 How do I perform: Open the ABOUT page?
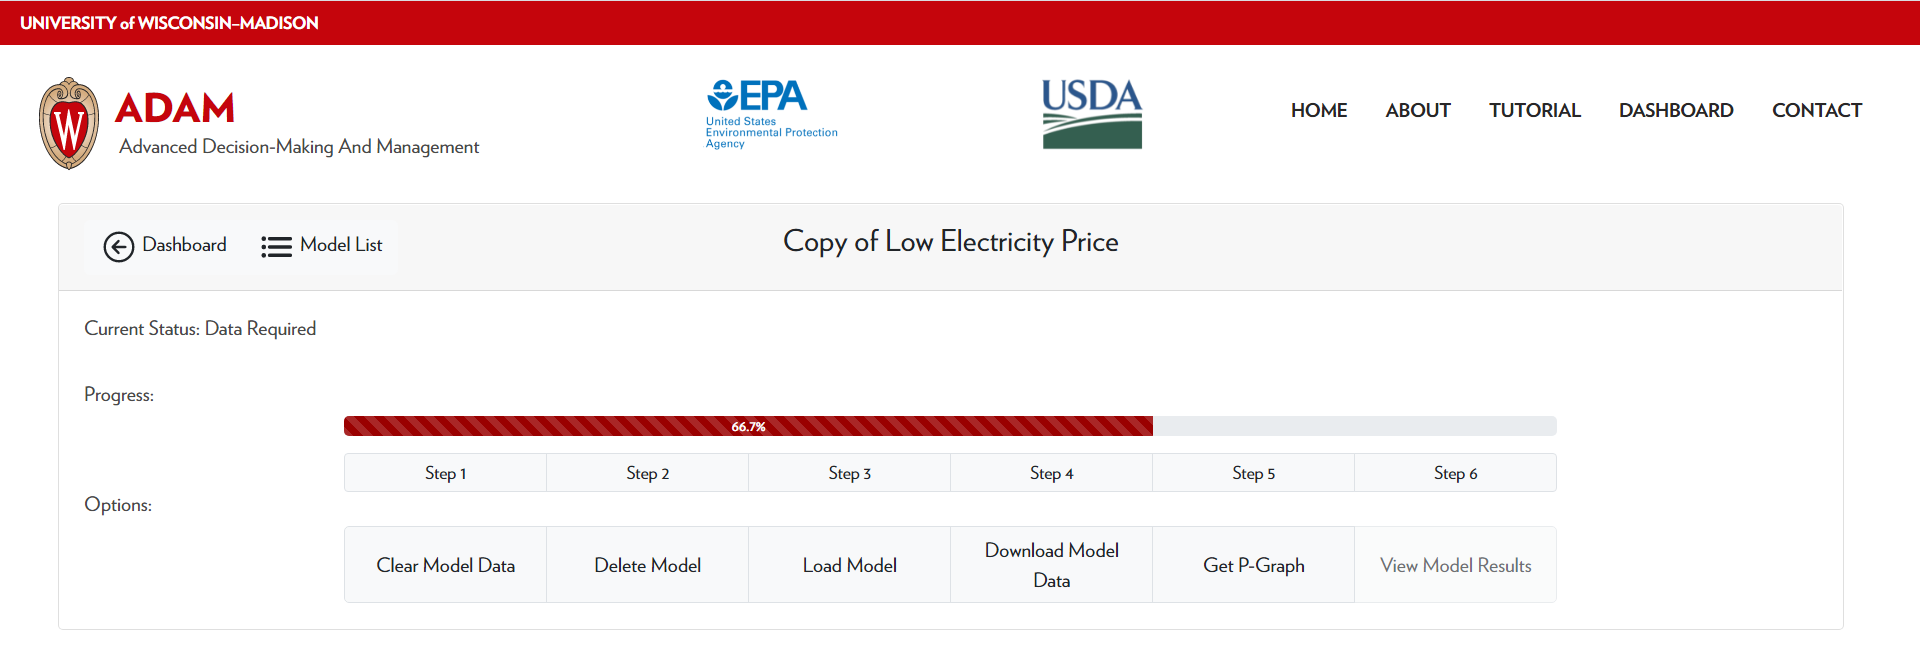pyautogui.click(x=1417, y=110)
